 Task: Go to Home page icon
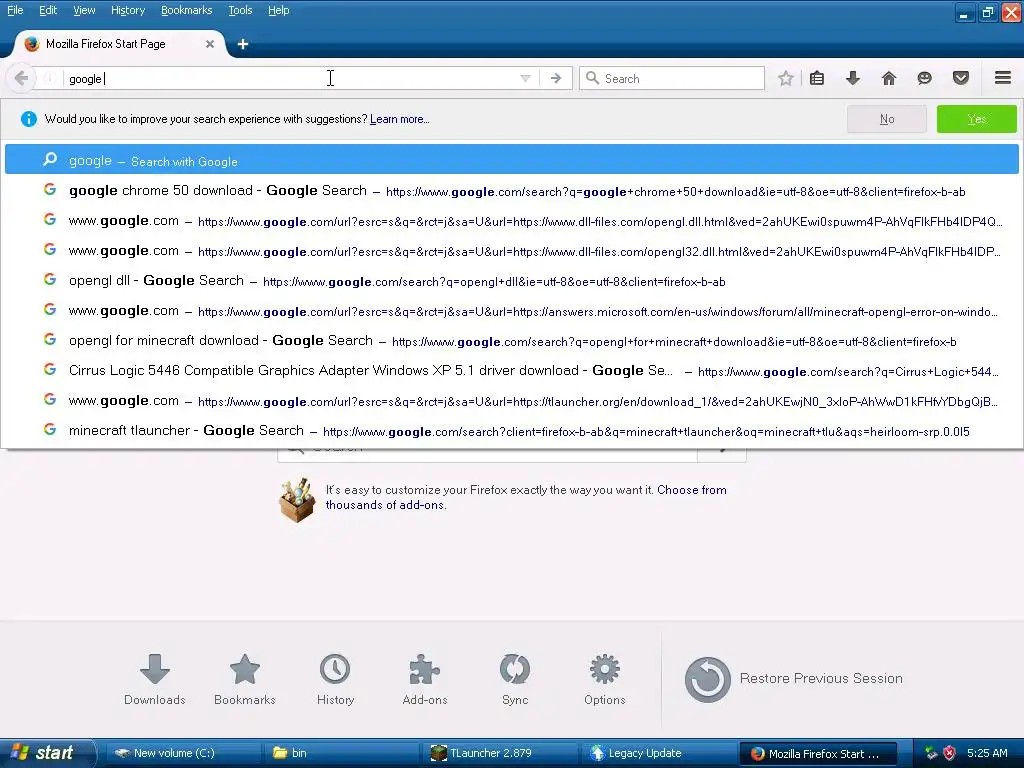coord(889,78)
